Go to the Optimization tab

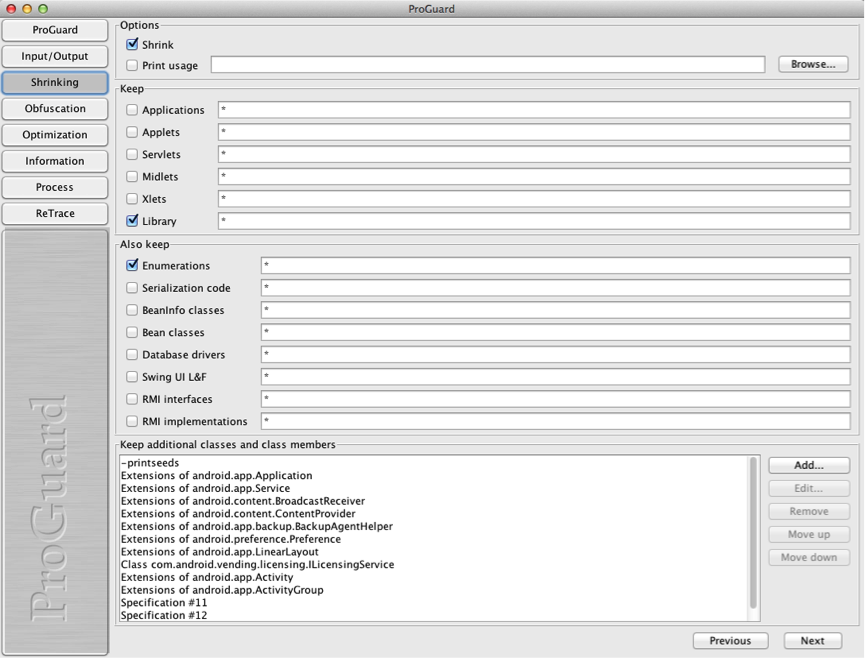55,135
